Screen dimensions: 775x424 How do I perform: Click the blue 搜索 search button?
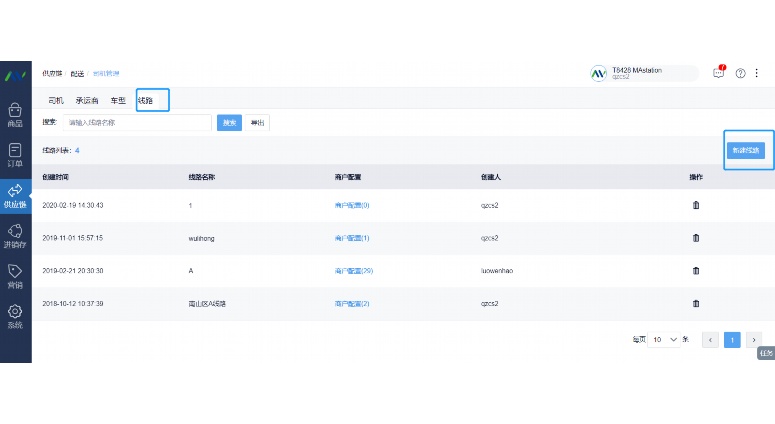tap(229, 123)
